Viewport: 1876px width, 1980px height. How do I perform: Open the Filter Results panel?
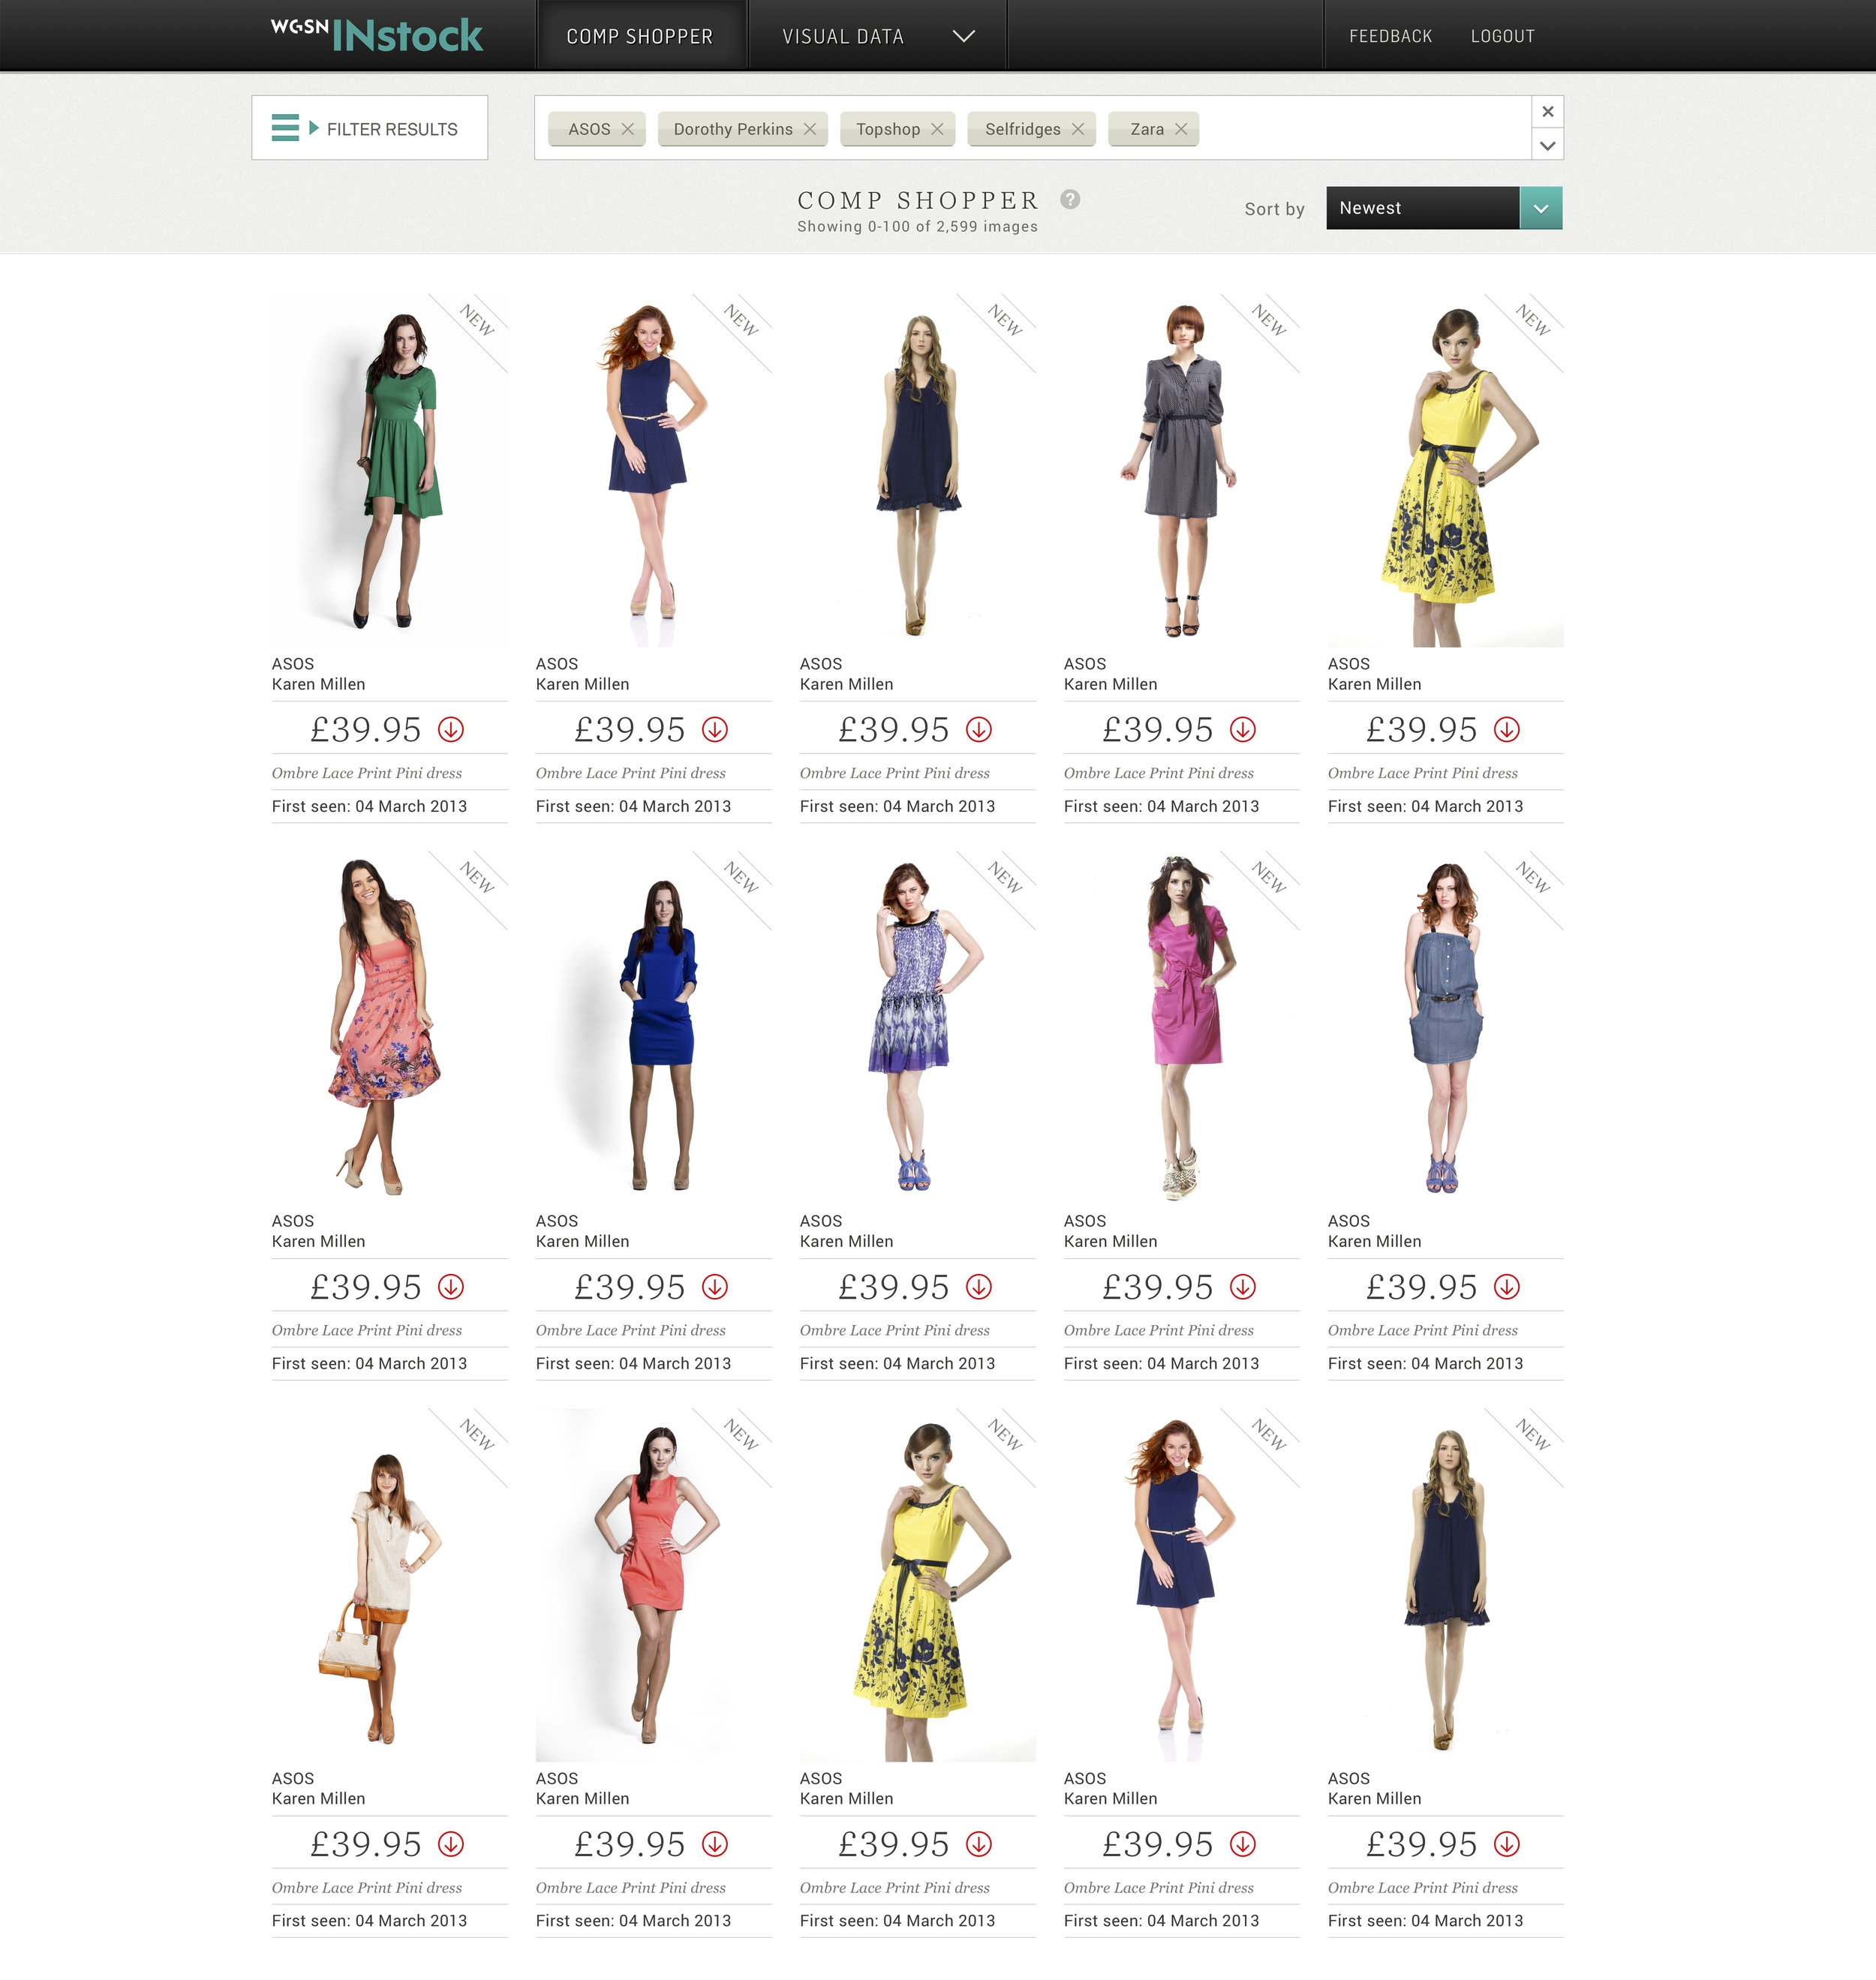tap(370, 128)
